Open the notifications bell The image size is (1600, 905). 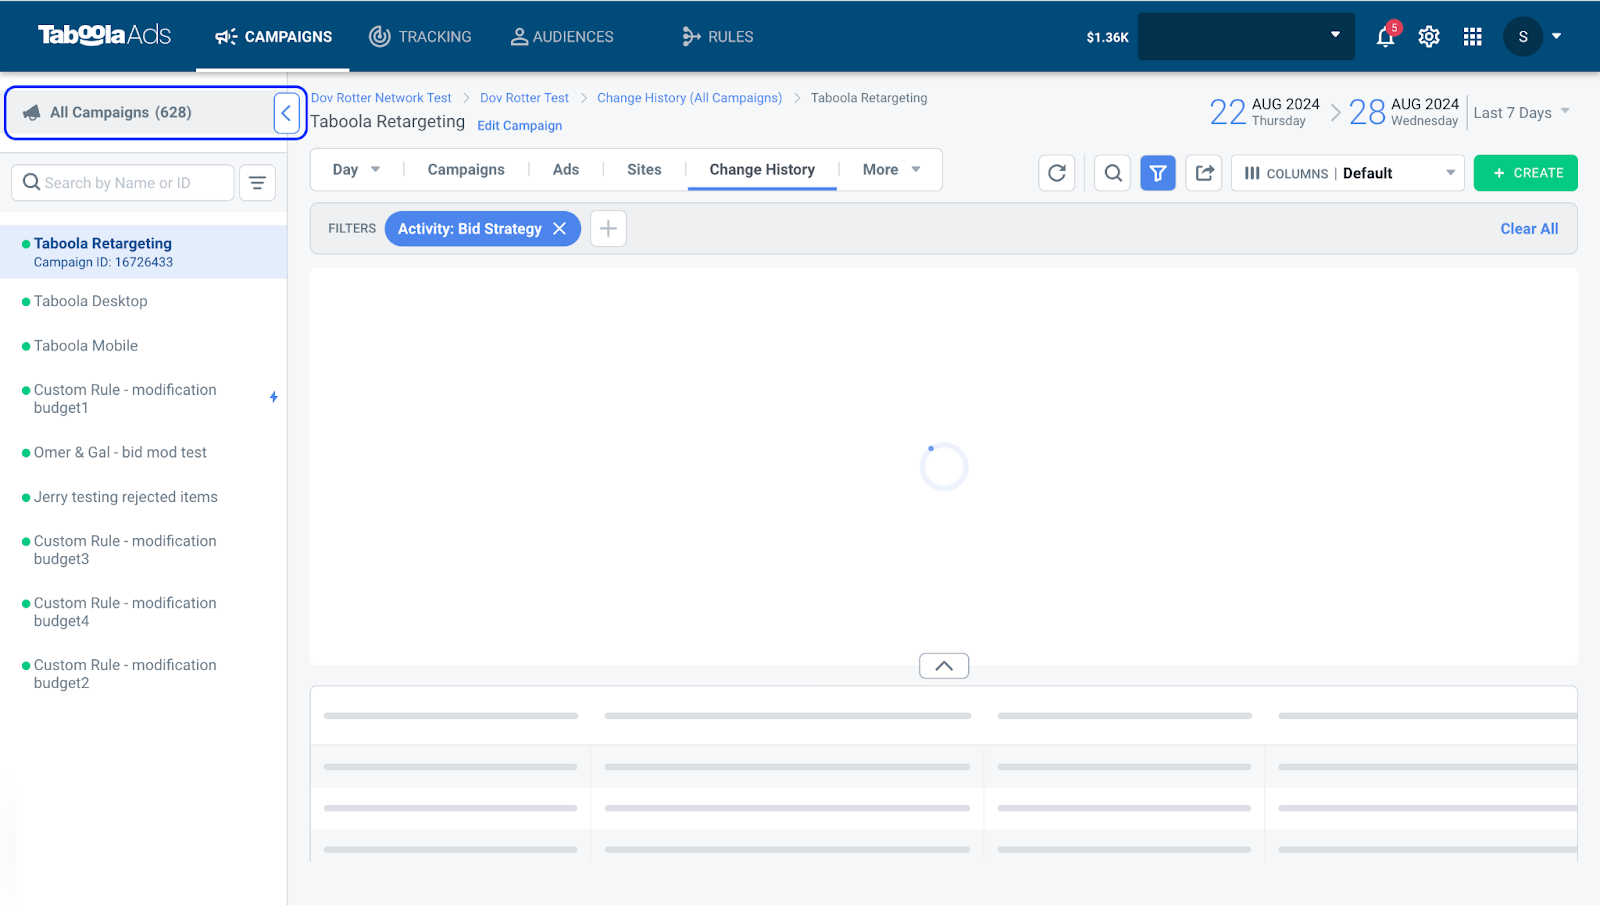pyautogui.click(x=1386, y=36)
